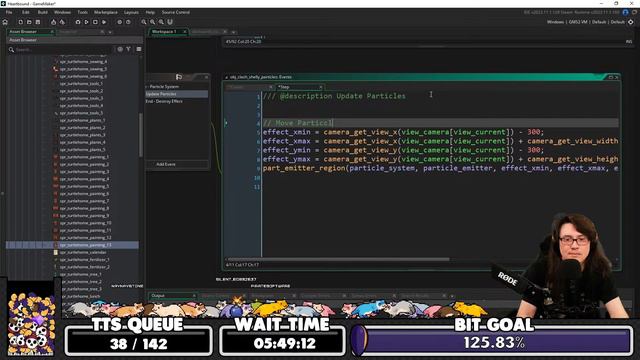
Task: Select spr_turtlehome_calendar asset
Action: coord(83,252)
